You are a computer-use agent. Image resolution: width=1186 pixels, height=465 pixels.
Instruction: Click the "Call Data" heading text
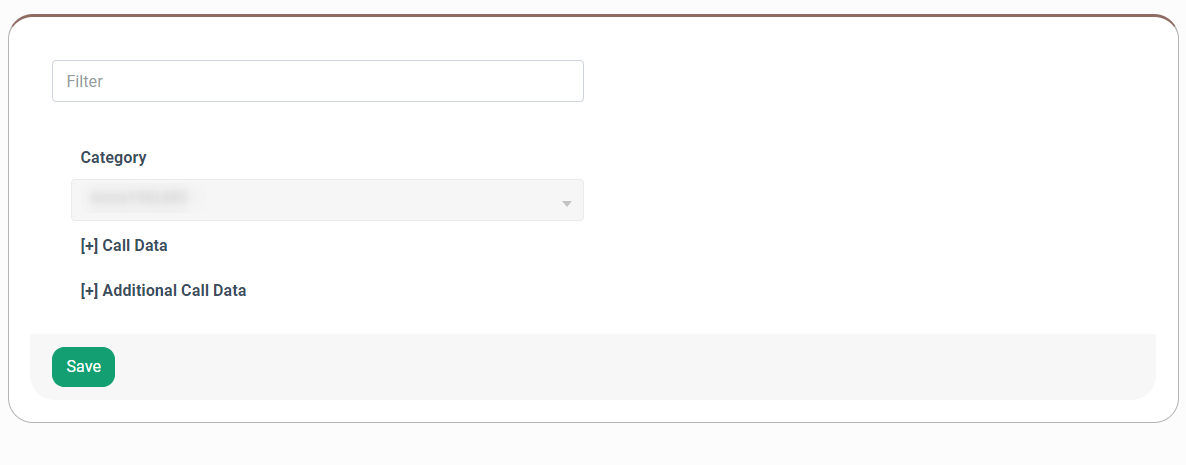(135, 246)
